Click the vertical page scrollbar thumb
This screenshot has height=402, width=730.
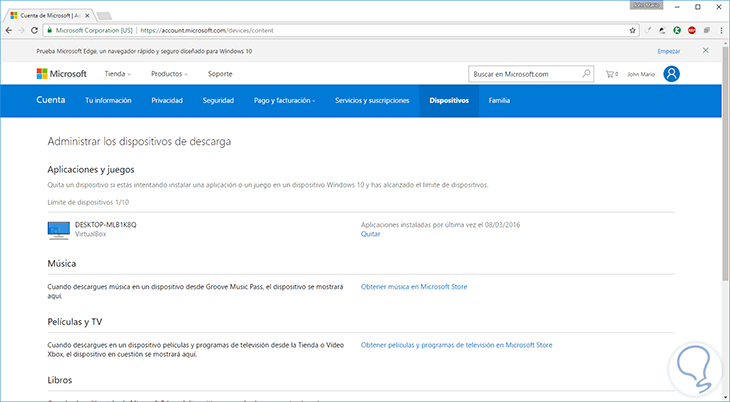[725, 163]
